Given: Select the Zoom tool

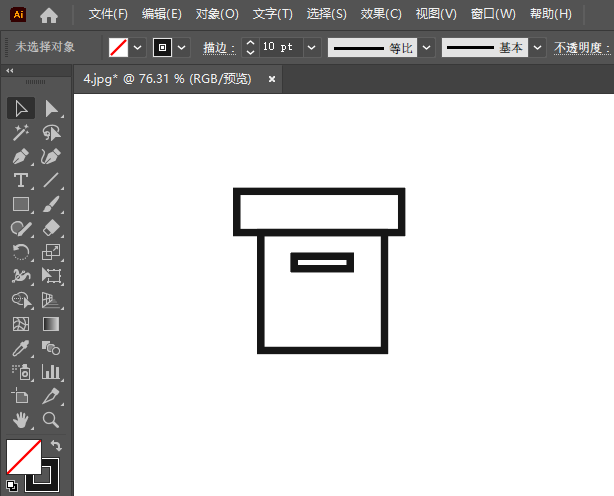Looking at the screenshot, I should pos(51,420).
